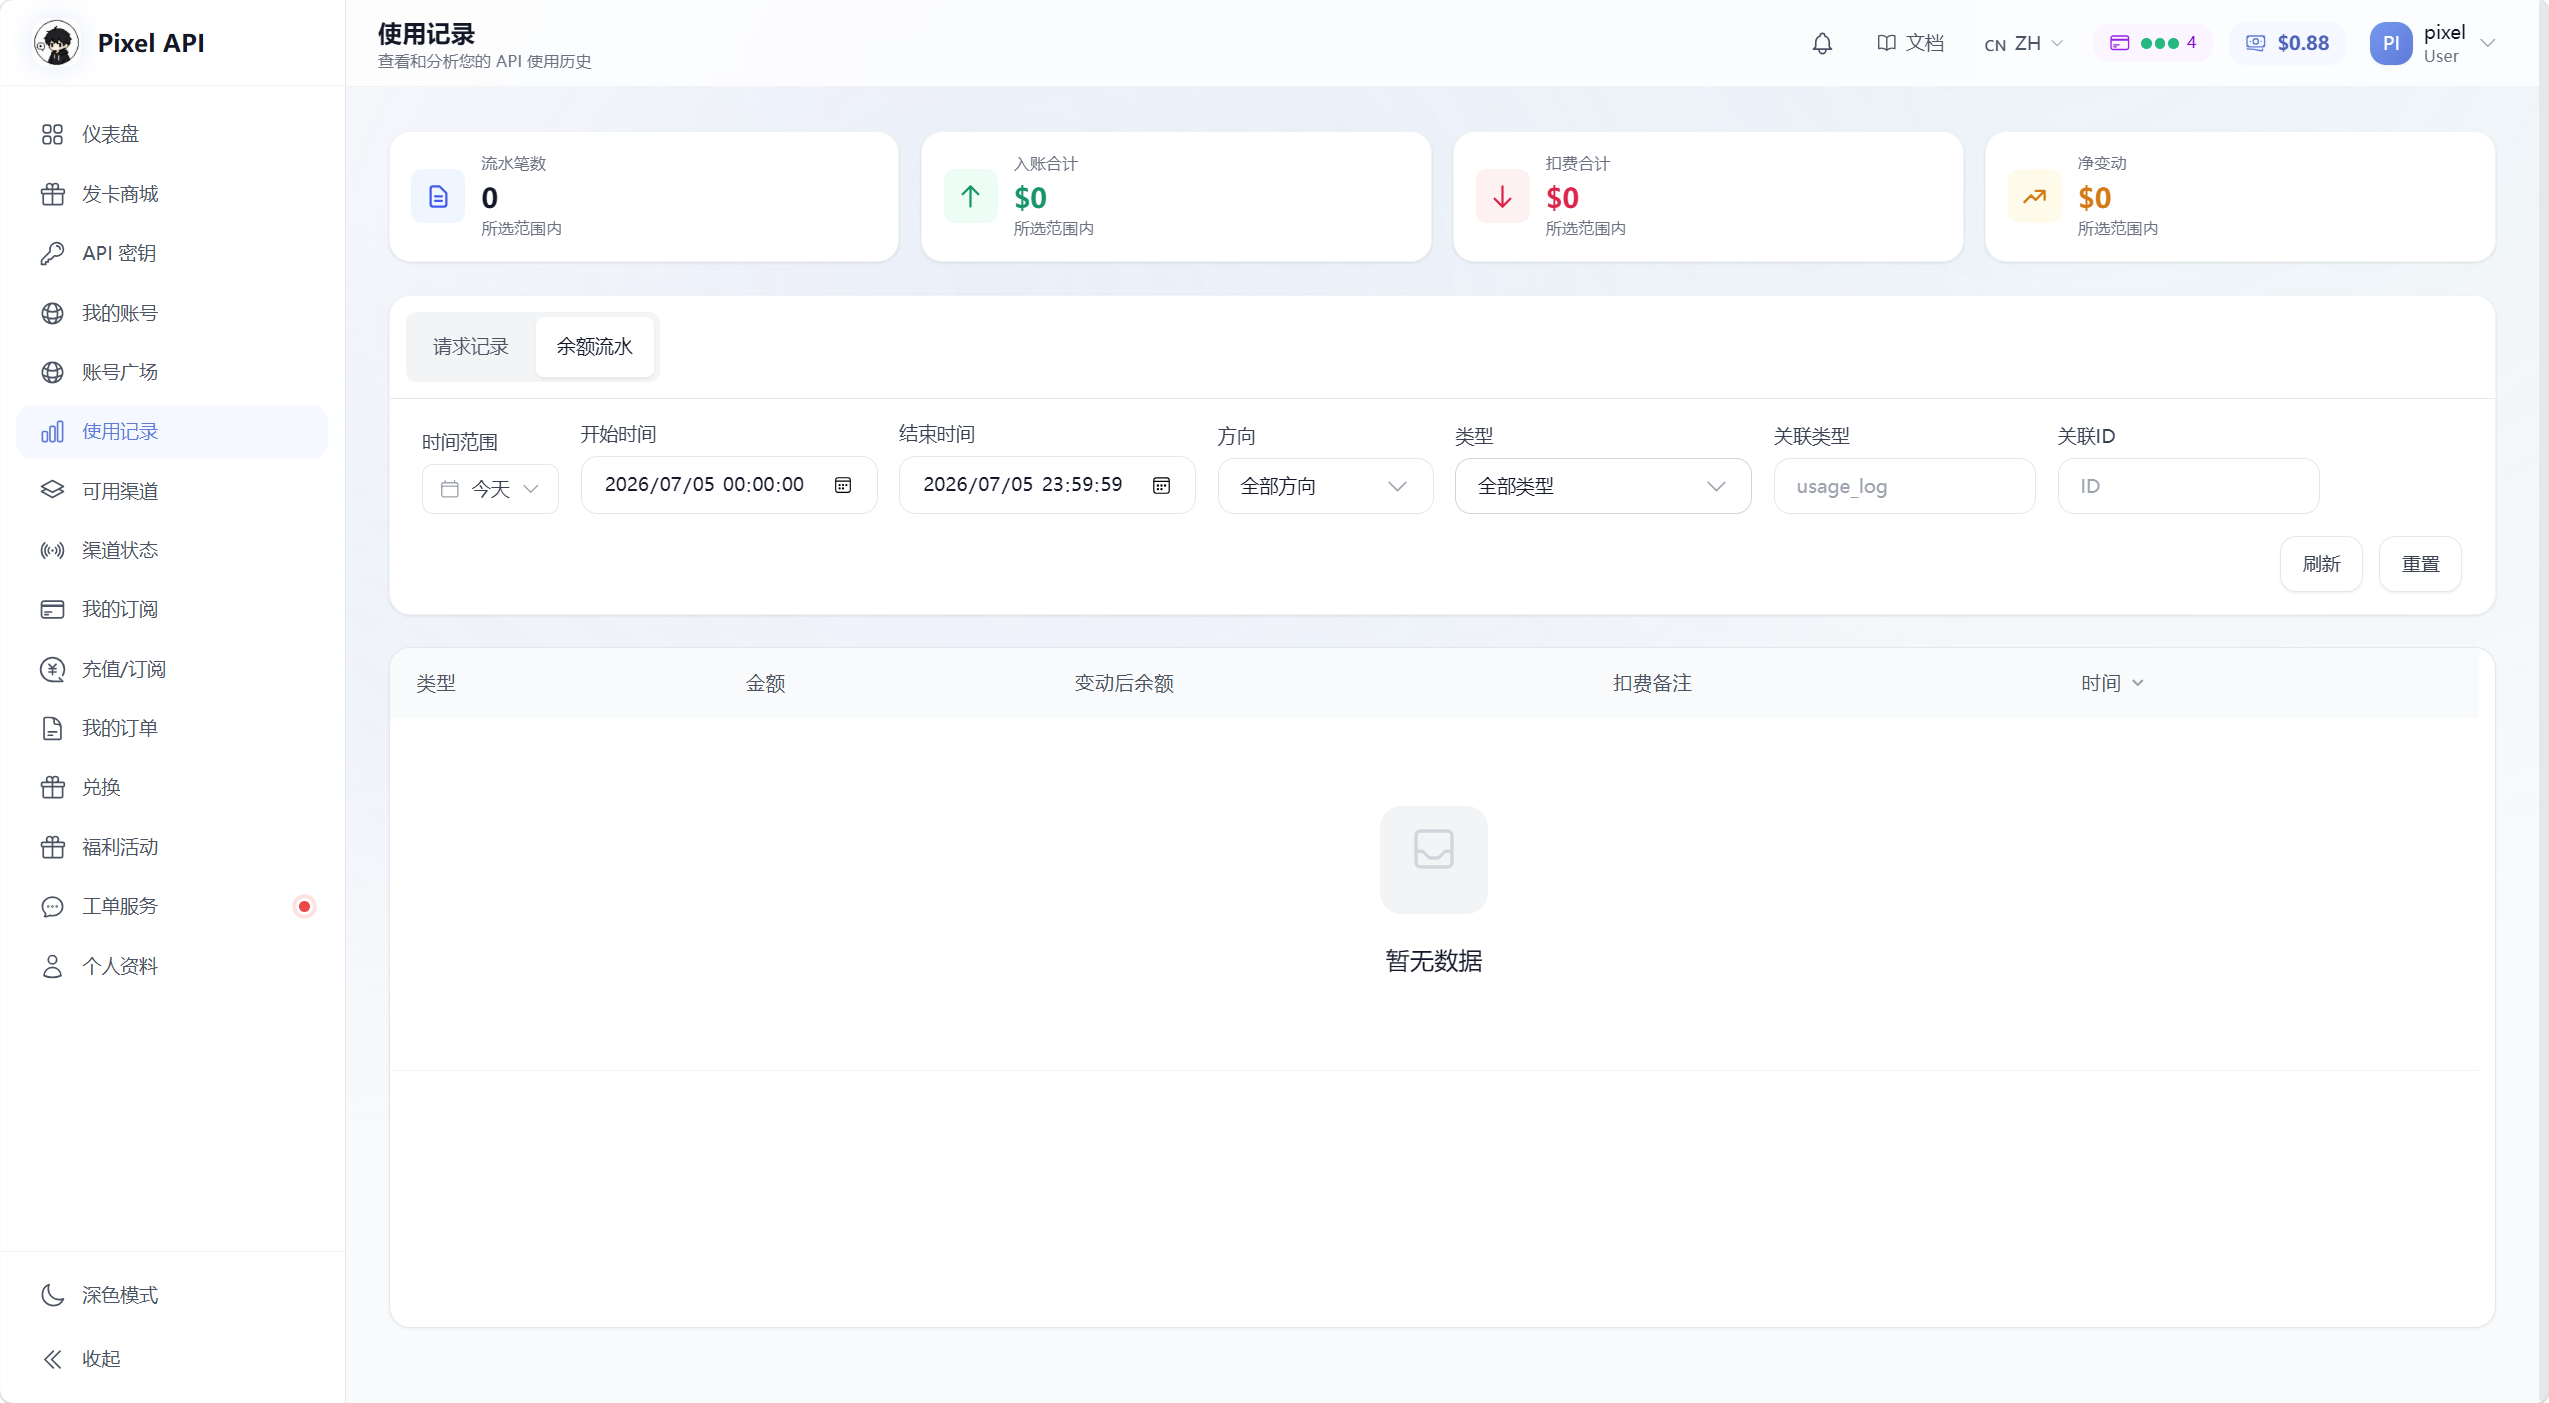
Task: Open the notifications bell
Action: coord(1822,43)
